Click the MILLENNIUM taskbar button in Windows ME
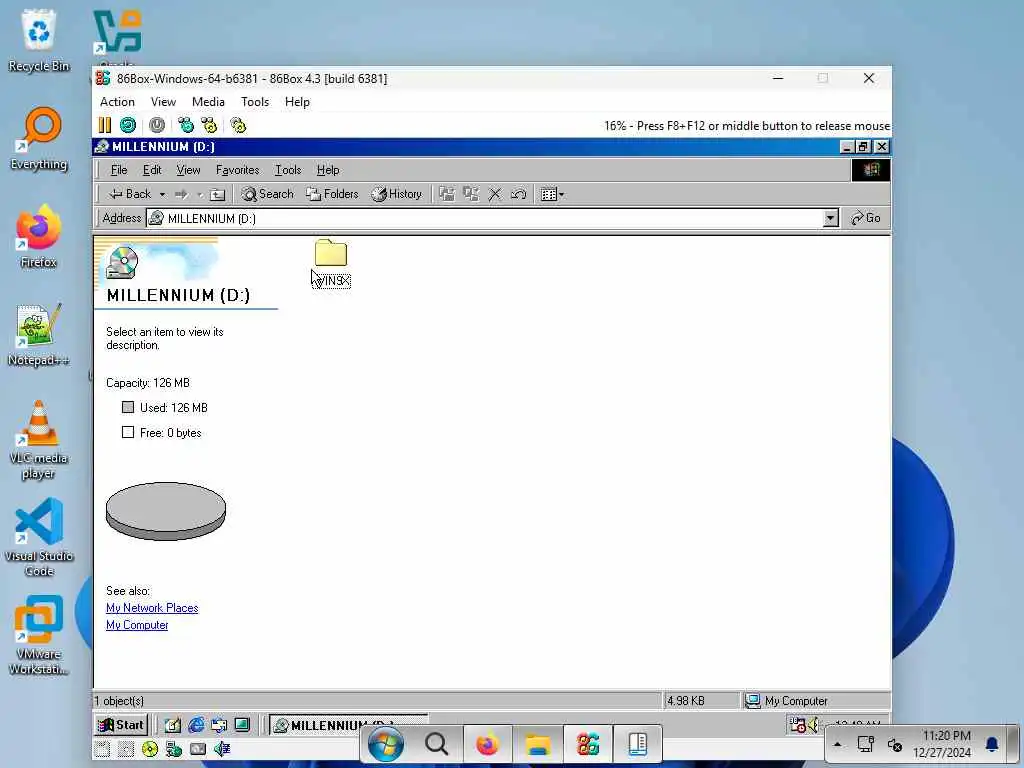Viewport: 1024px width, 768px height. tap(347, 725)
